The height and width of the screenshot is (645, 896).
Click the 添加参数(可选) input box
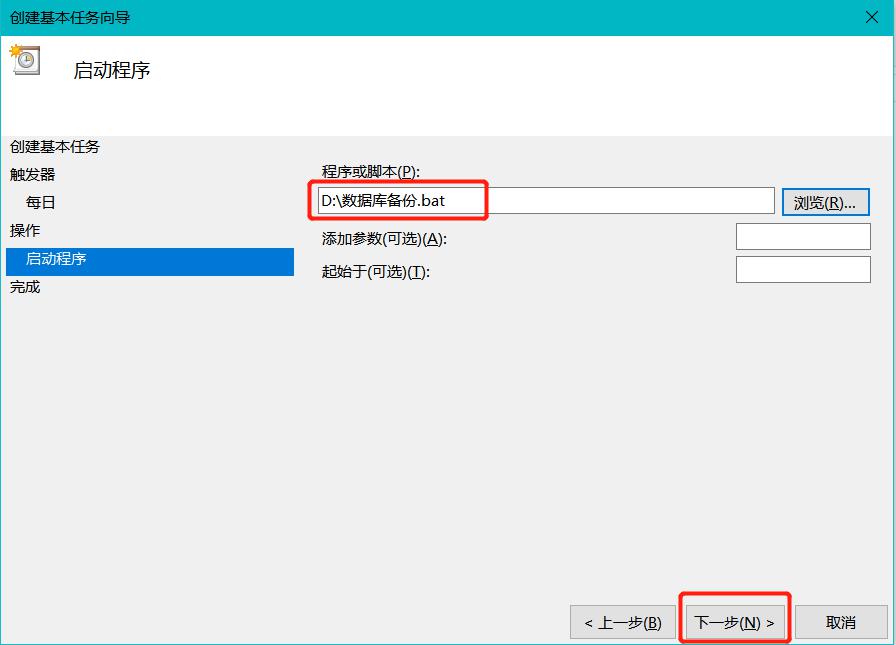coord(803,237)
